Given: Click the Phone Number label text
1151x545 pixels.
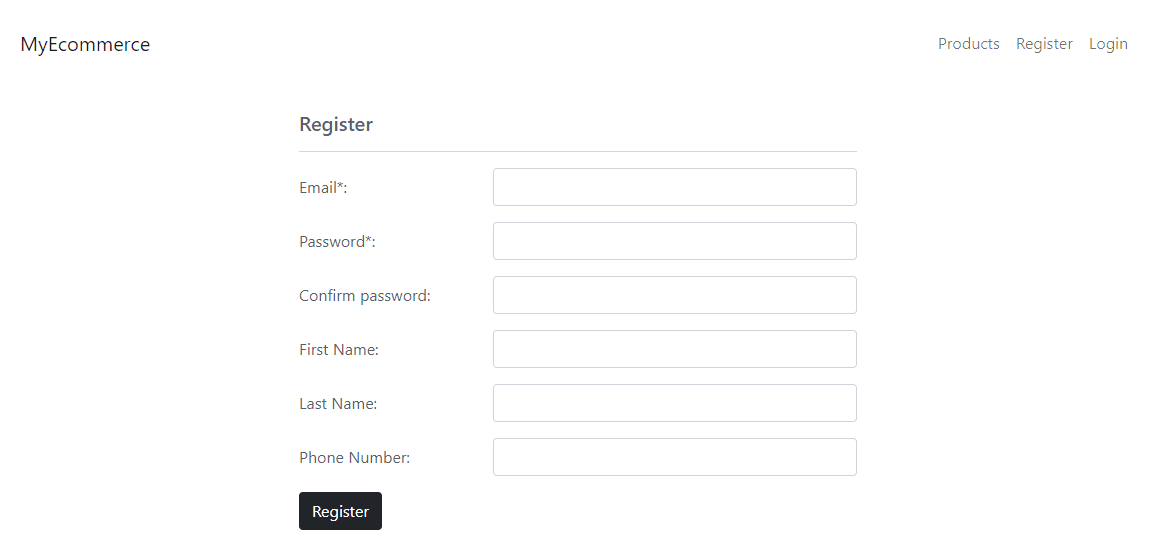Looking at the screenshot, I should coord(355,458).
